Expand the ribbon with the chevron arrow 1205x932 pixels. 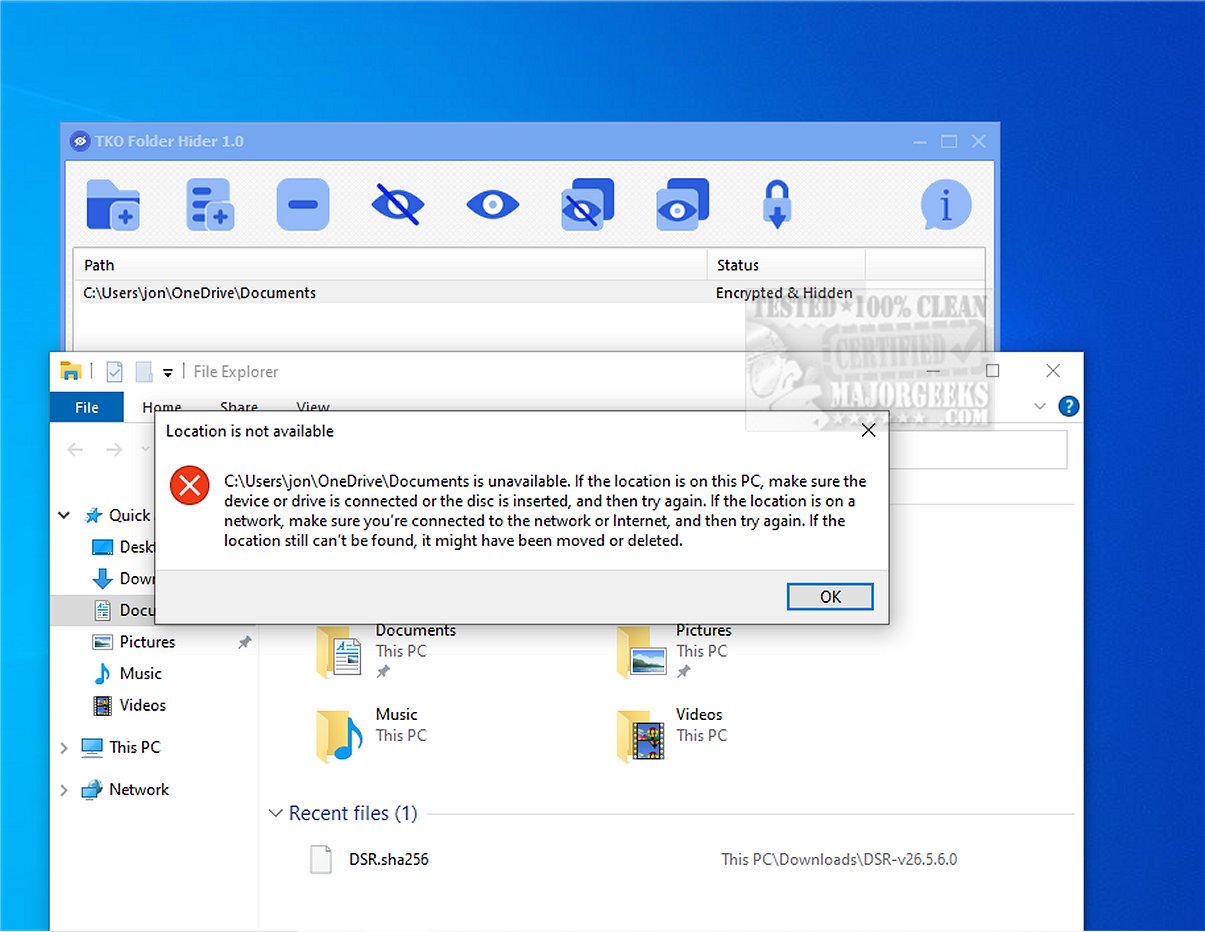[1040, 406]
